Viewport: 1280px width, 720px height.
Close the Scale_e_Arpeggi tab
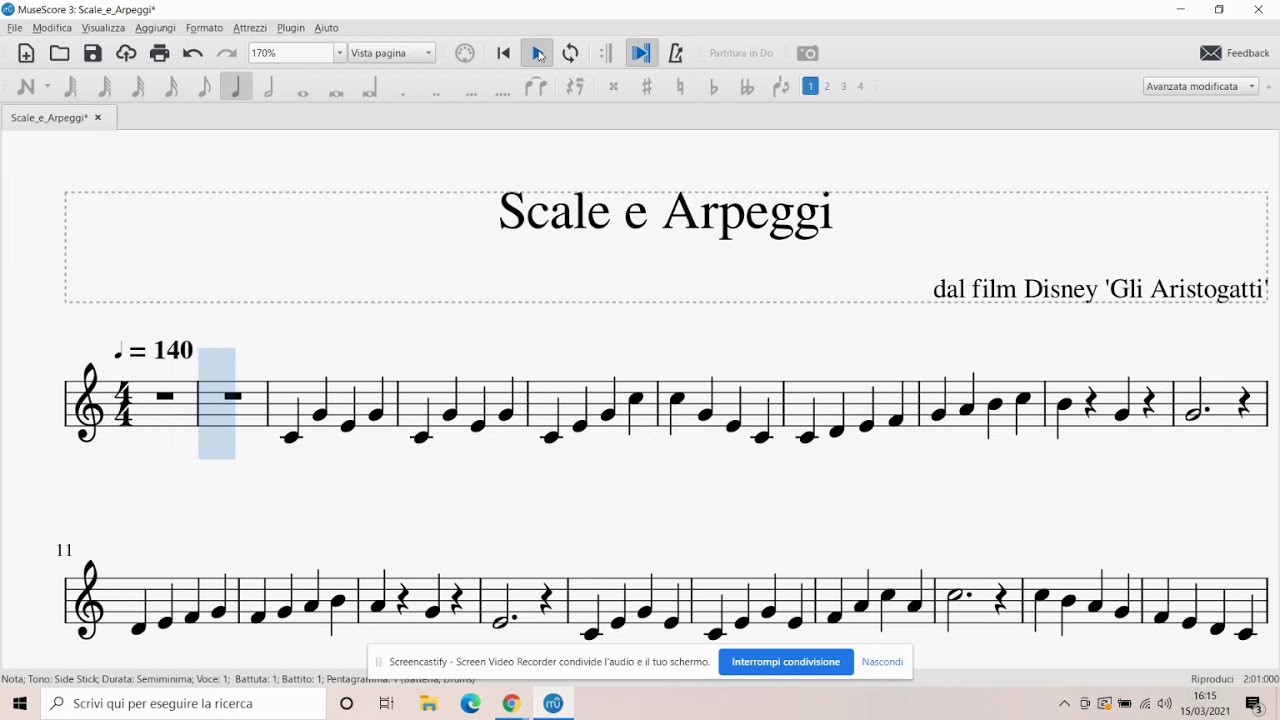click(x=98, y=118)
